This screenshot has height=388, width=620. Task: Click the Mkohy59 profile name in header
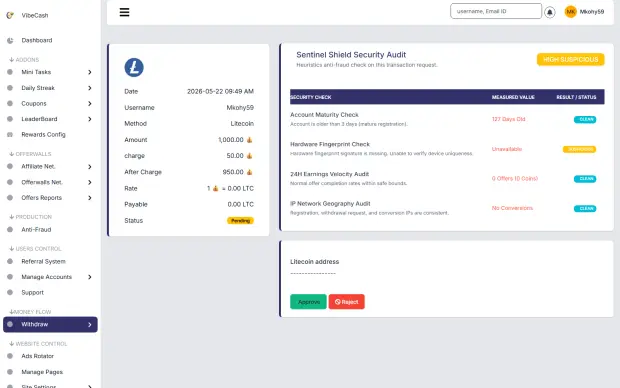(592, 12)
